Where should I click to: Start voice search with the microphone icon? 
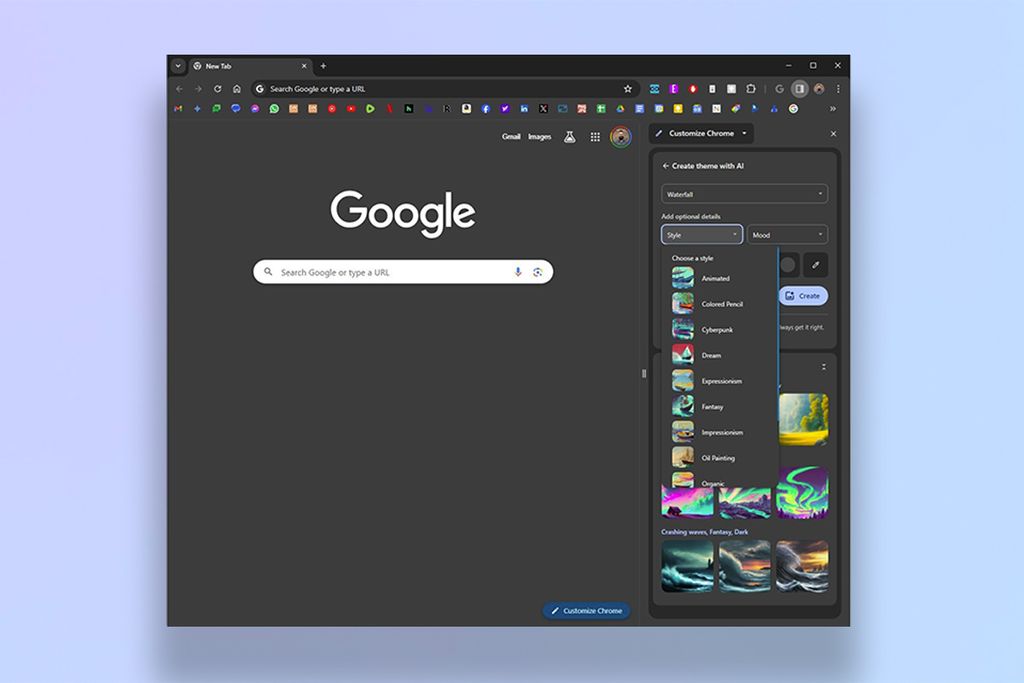click(x=518, y=271)
